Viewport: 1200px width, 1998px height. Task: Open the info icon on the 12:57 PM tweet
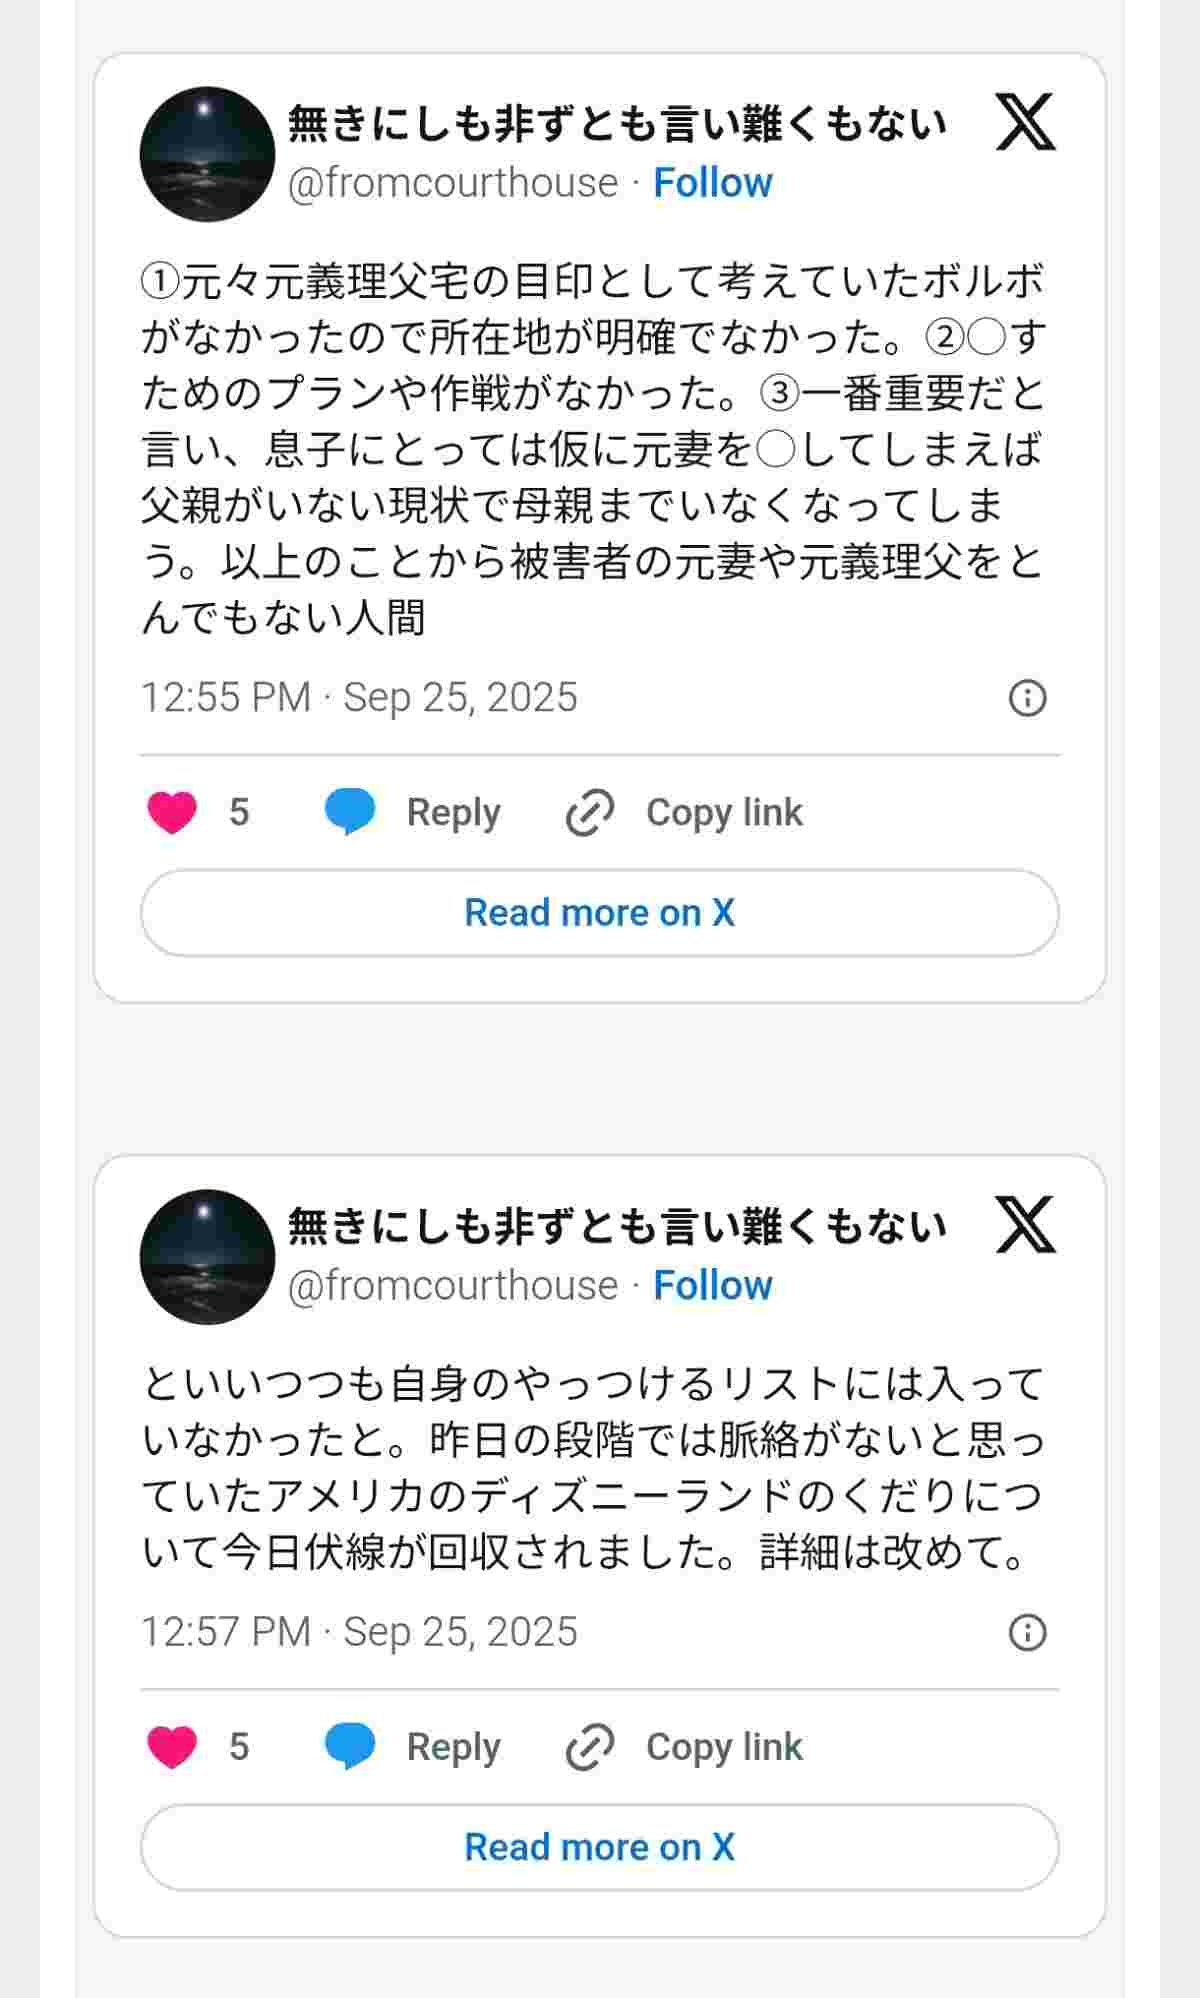(x=1027, y=1632)
